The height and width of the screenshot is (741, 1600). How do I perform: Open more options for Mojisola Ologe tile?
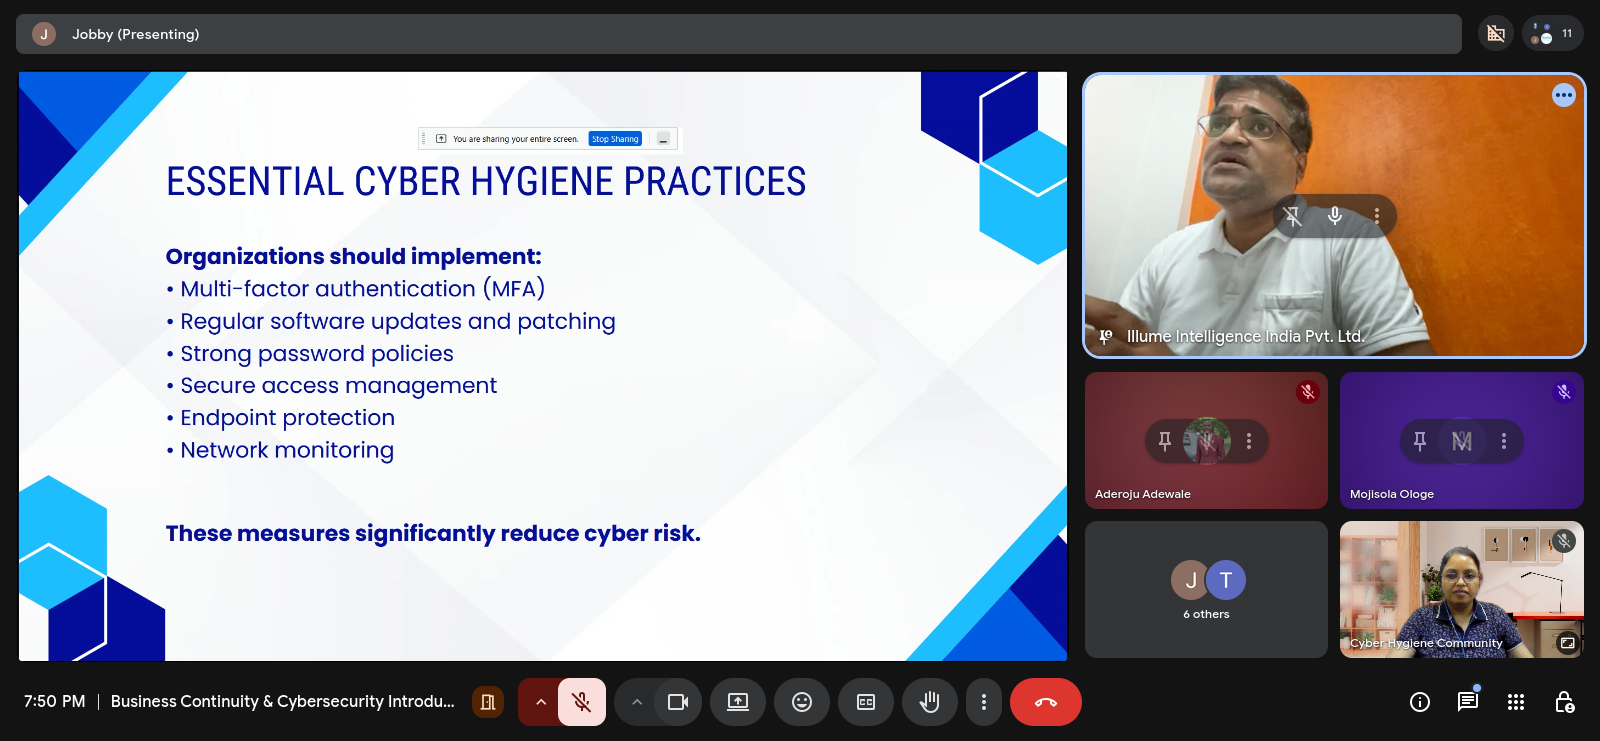(1504, 441)
